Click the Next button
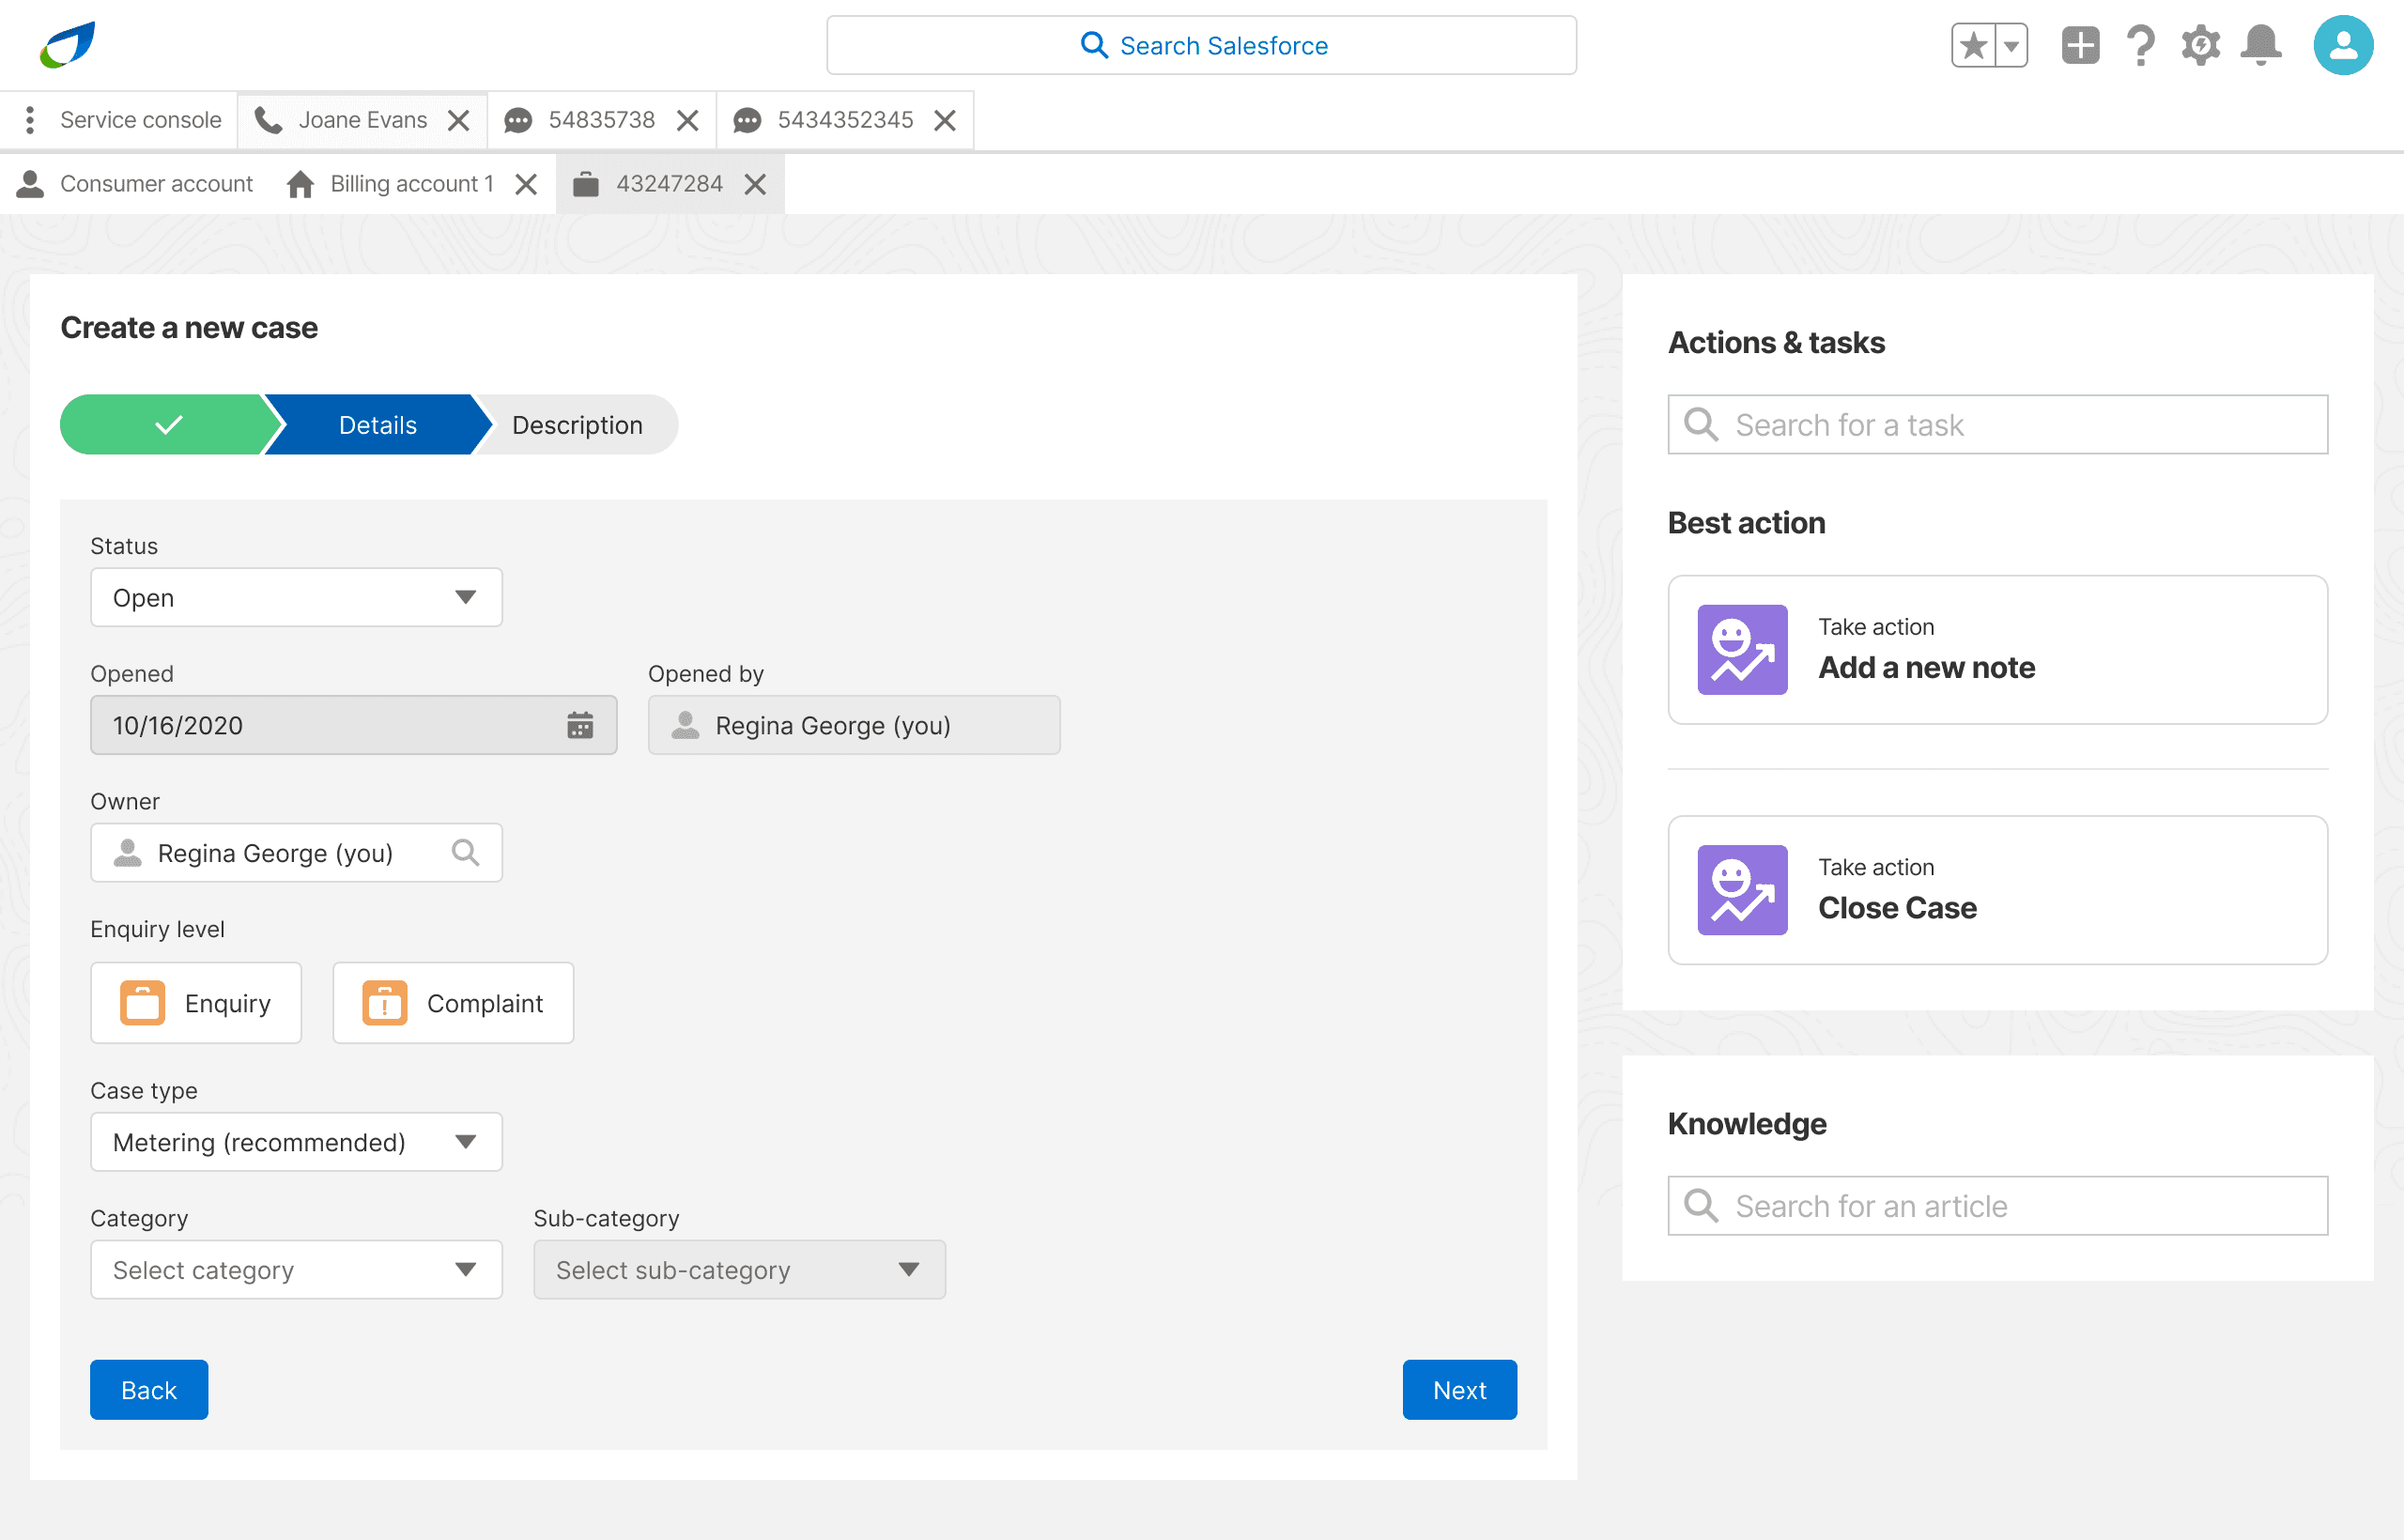This screenshot has height=1540, width=2404. tap(1459, 1390)
